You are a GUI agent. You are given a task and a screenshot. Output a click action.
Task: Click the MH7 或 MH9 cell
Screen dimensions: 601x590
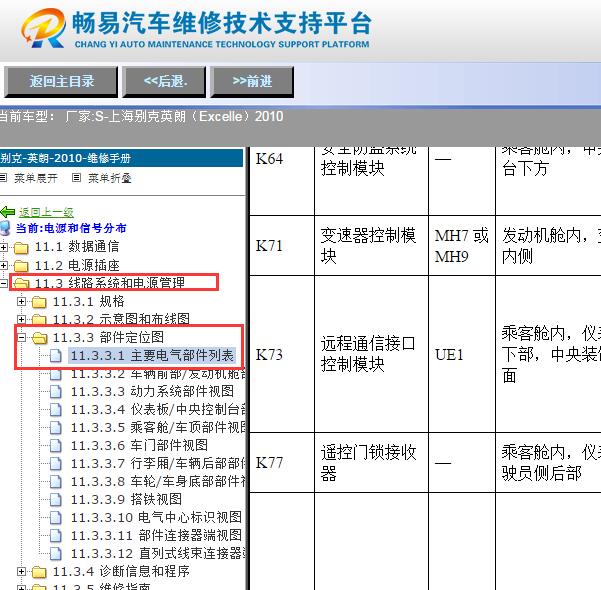461,246
